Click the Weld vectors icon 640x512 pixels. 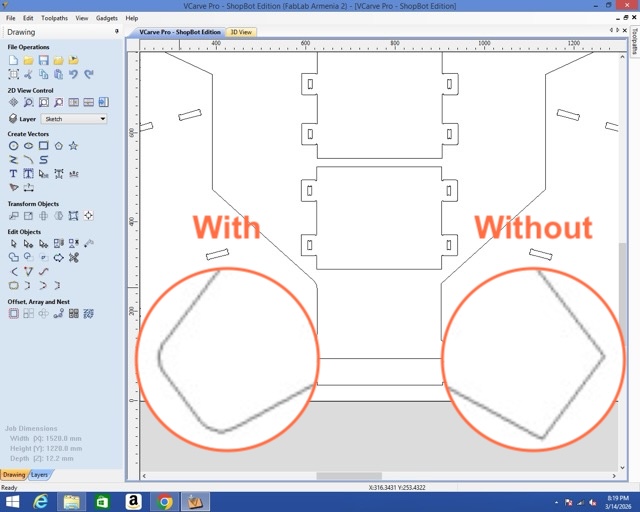(x=13, y=257)
